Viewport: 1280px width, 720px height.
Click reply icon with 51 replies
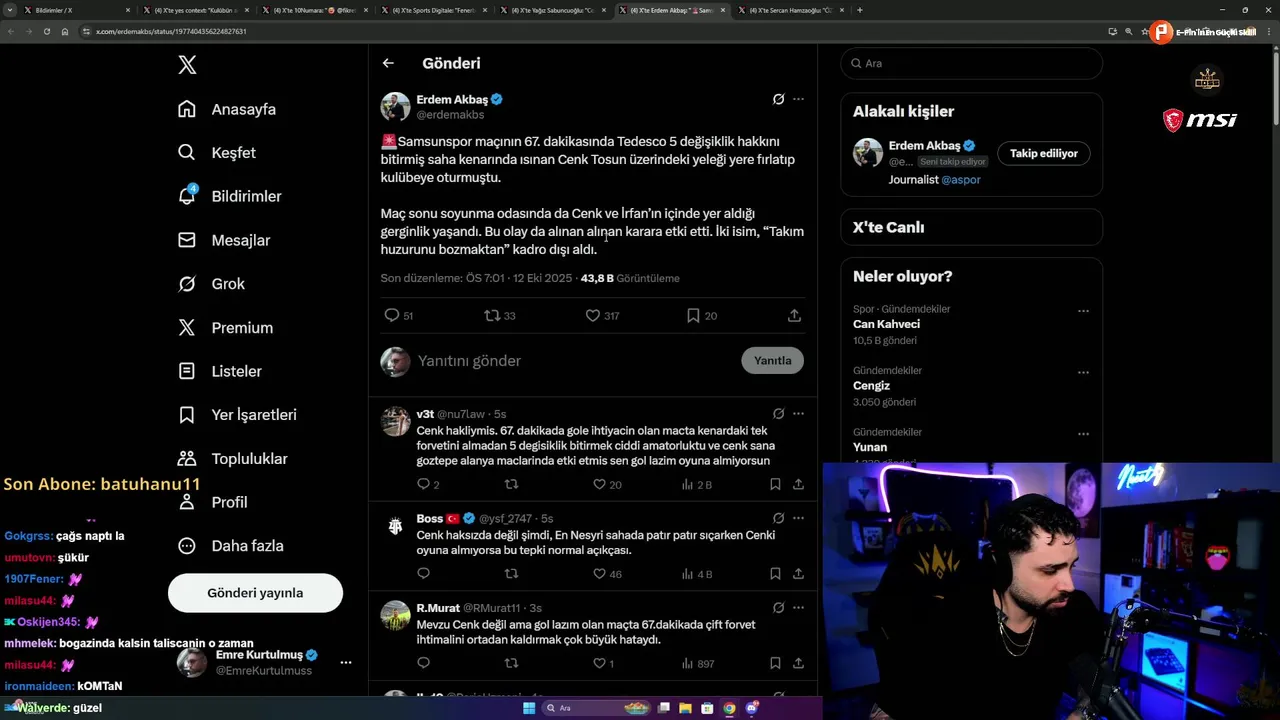tap(392, 315)
